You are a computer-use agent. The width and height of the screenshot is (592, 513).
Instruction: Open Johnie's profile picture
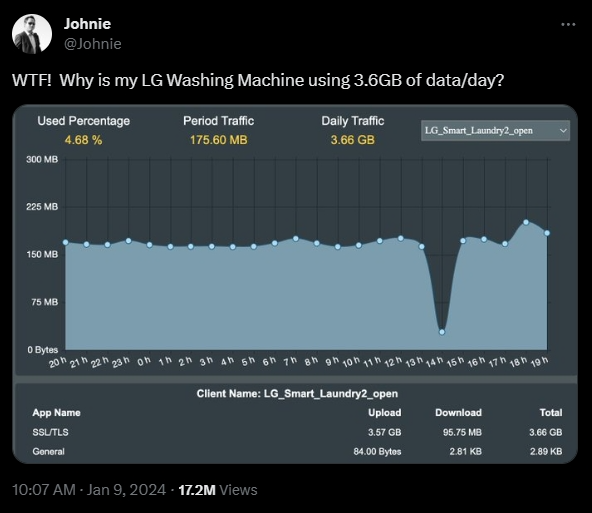[x=32, y=34]
